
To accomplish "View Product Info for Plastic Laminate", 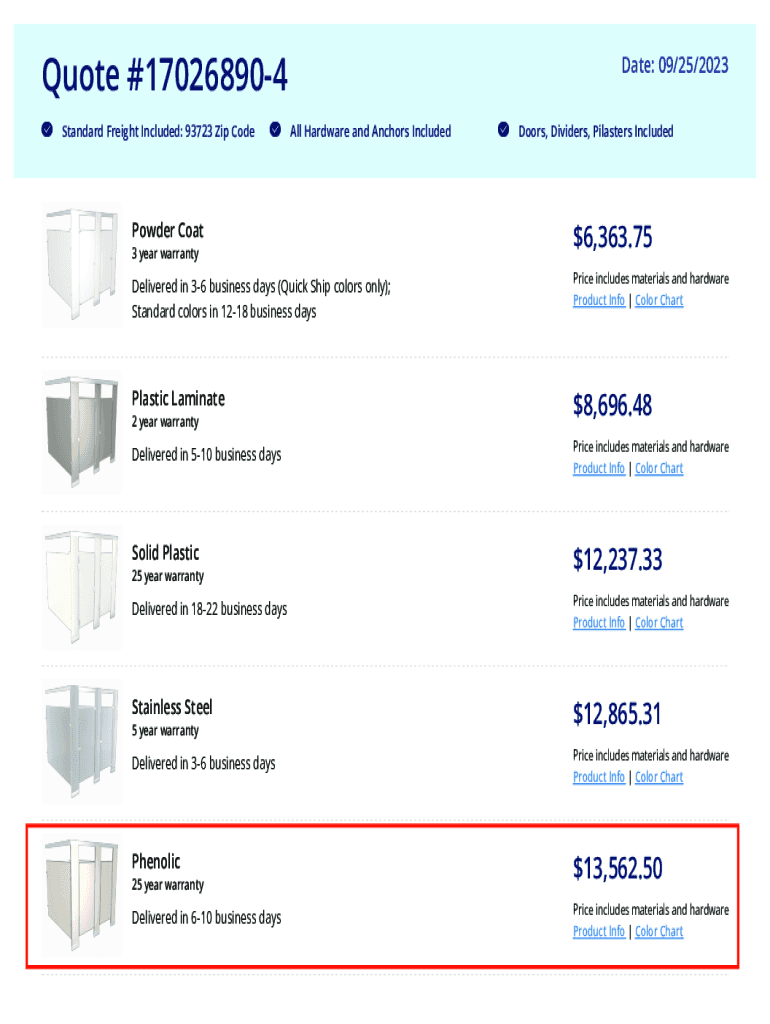I will pos(599,468).
